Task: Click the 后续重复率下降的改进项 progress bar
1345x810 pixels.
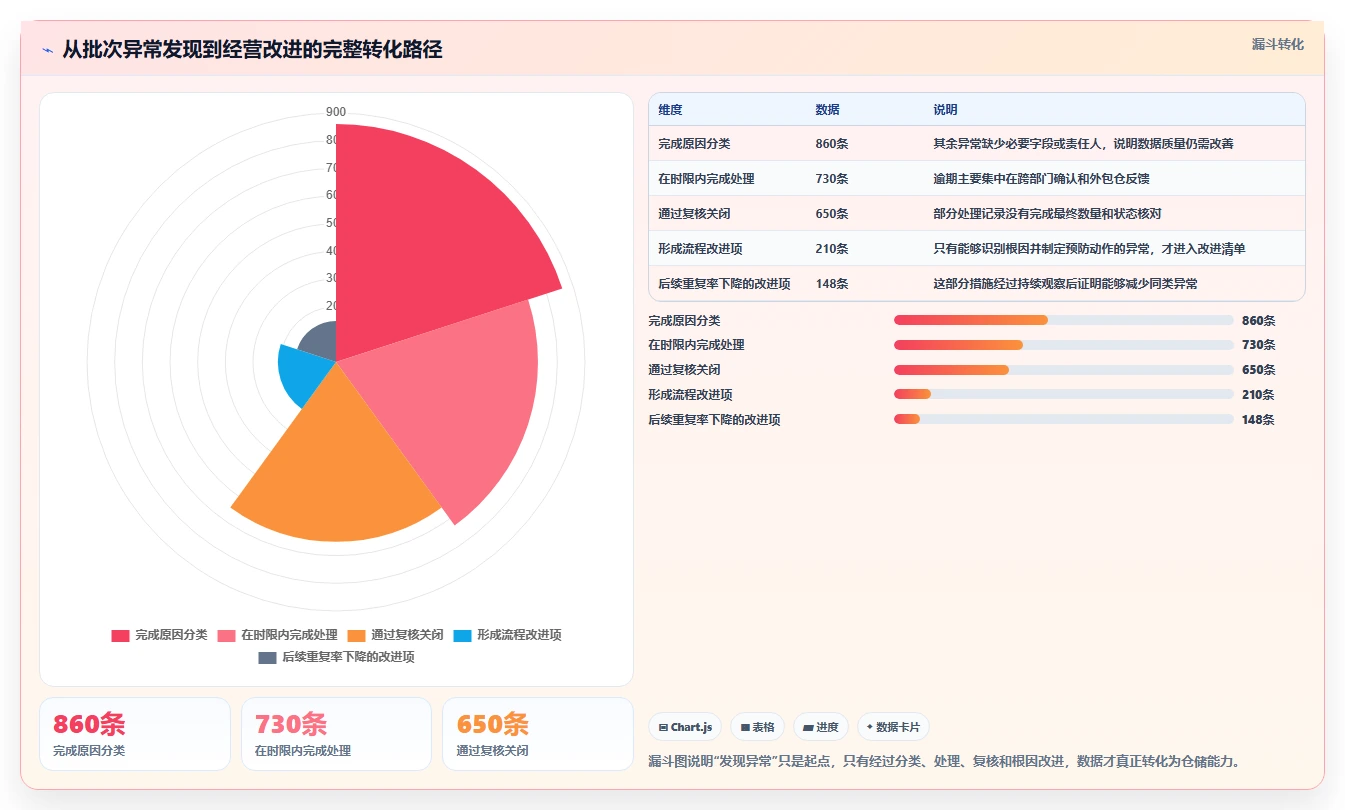Action: 1063,419
